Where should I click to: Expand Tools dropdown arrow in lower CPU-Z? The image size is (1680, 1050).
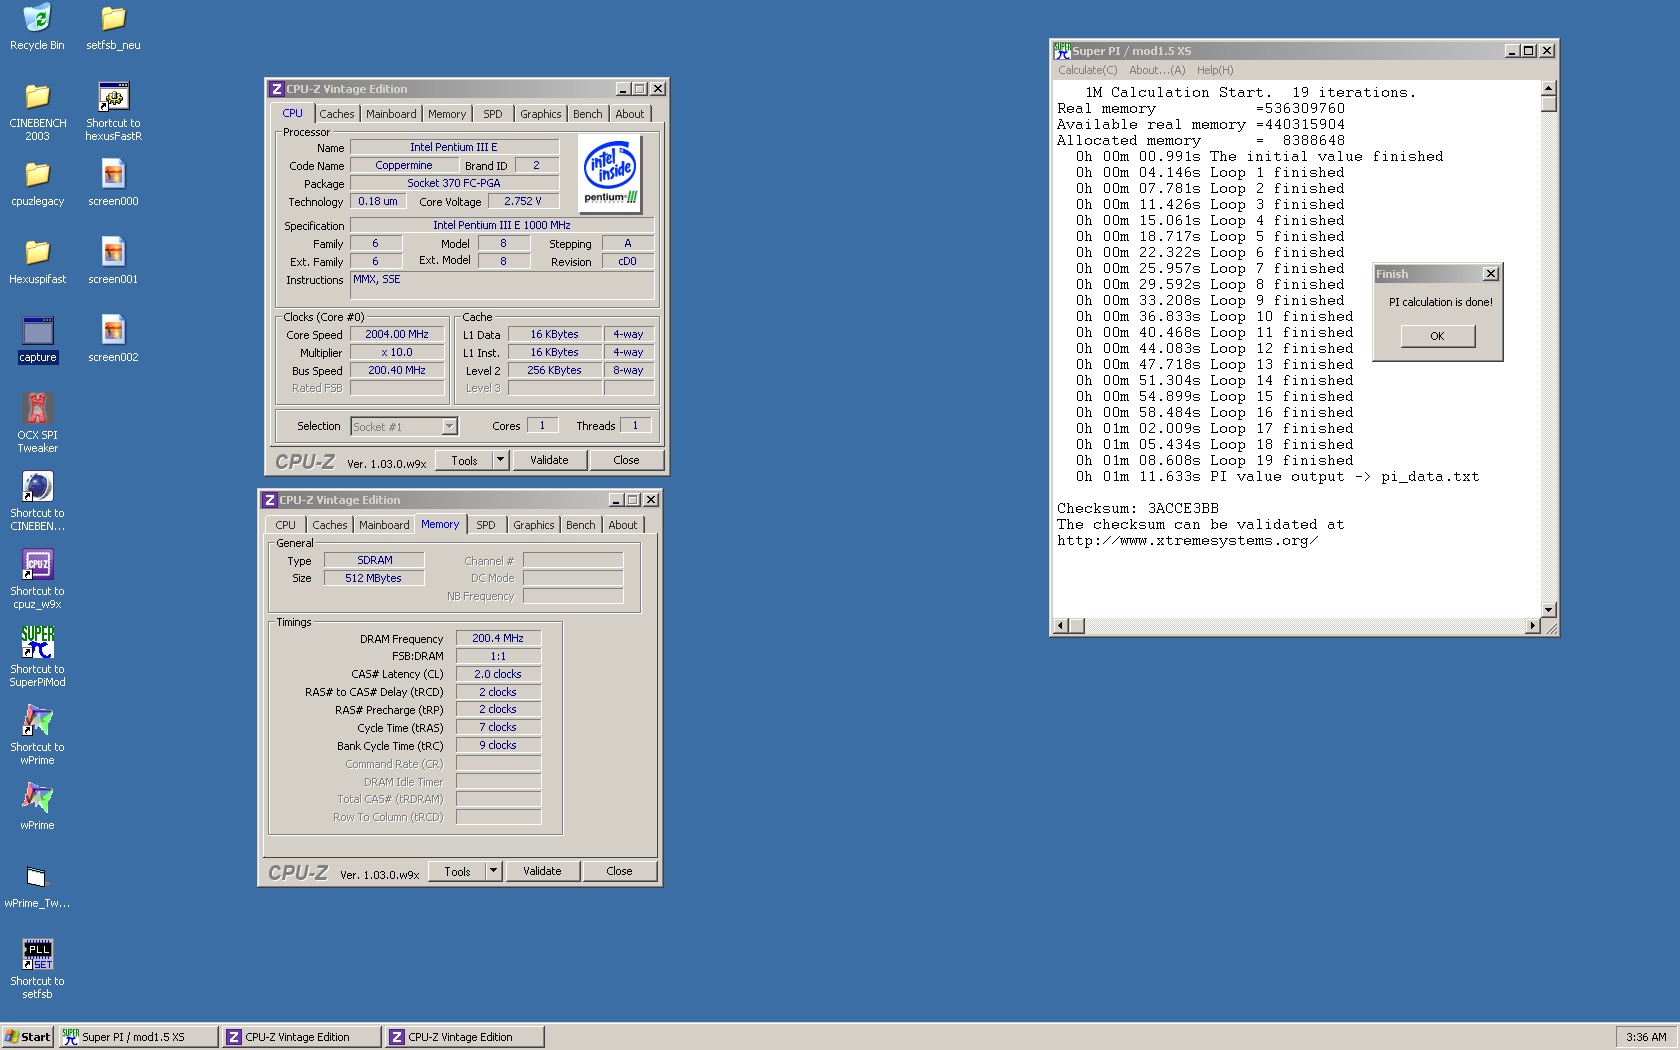494,871
